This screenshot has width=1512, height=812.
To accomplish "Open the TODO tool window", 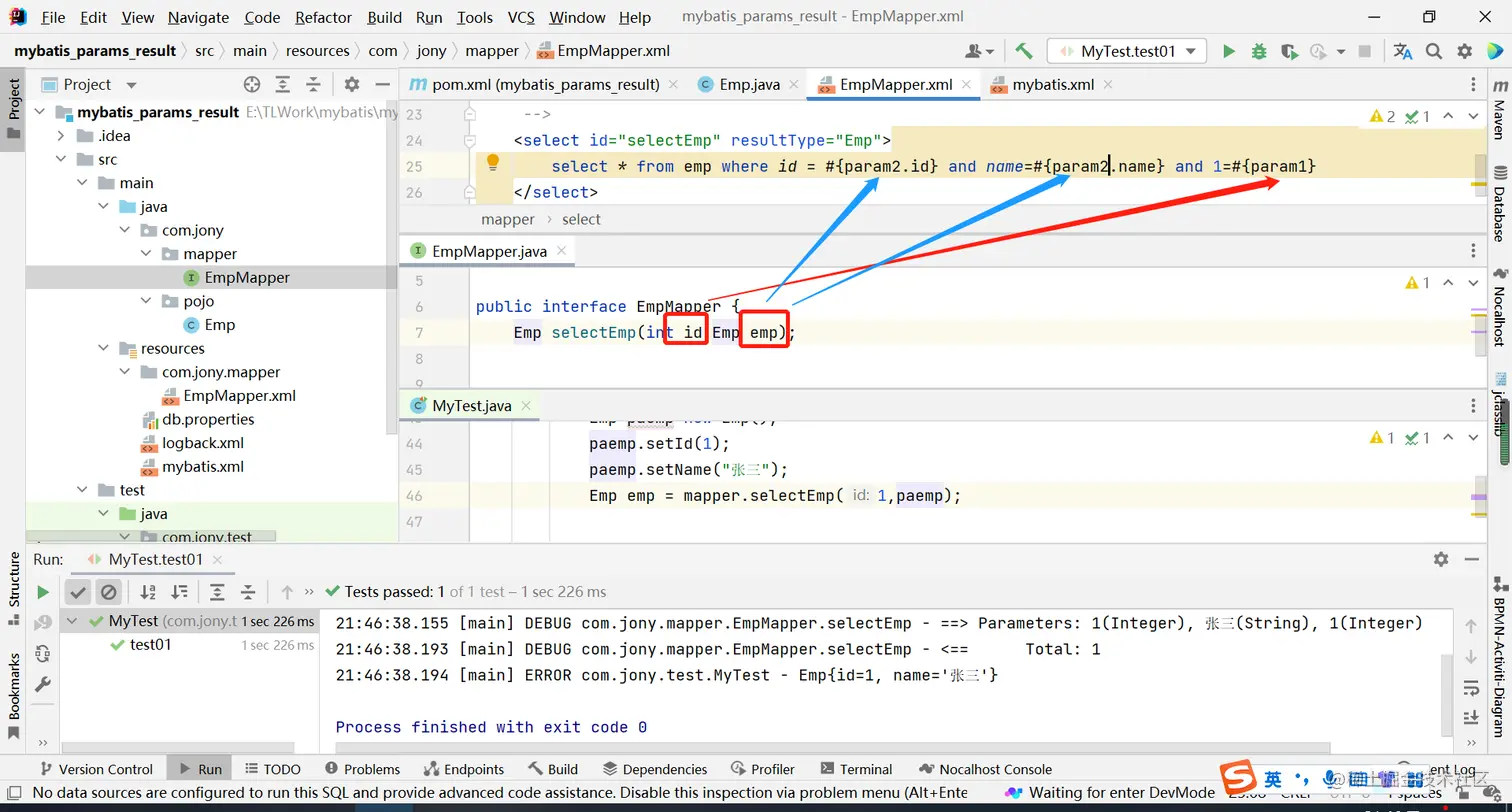I will tap(271, 769).
